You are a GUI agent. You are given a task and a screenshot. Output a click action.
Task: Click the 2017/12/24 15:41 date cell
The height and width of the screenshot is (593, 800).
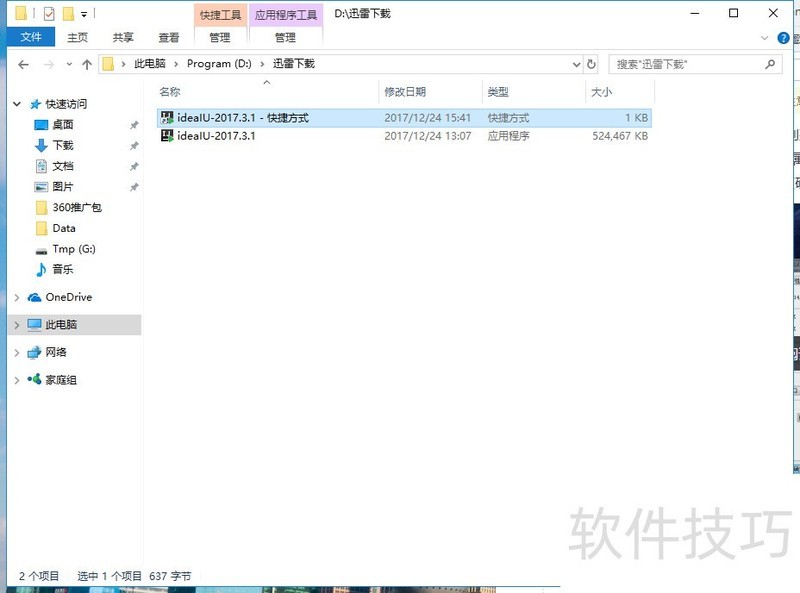[x=428, y=118]
